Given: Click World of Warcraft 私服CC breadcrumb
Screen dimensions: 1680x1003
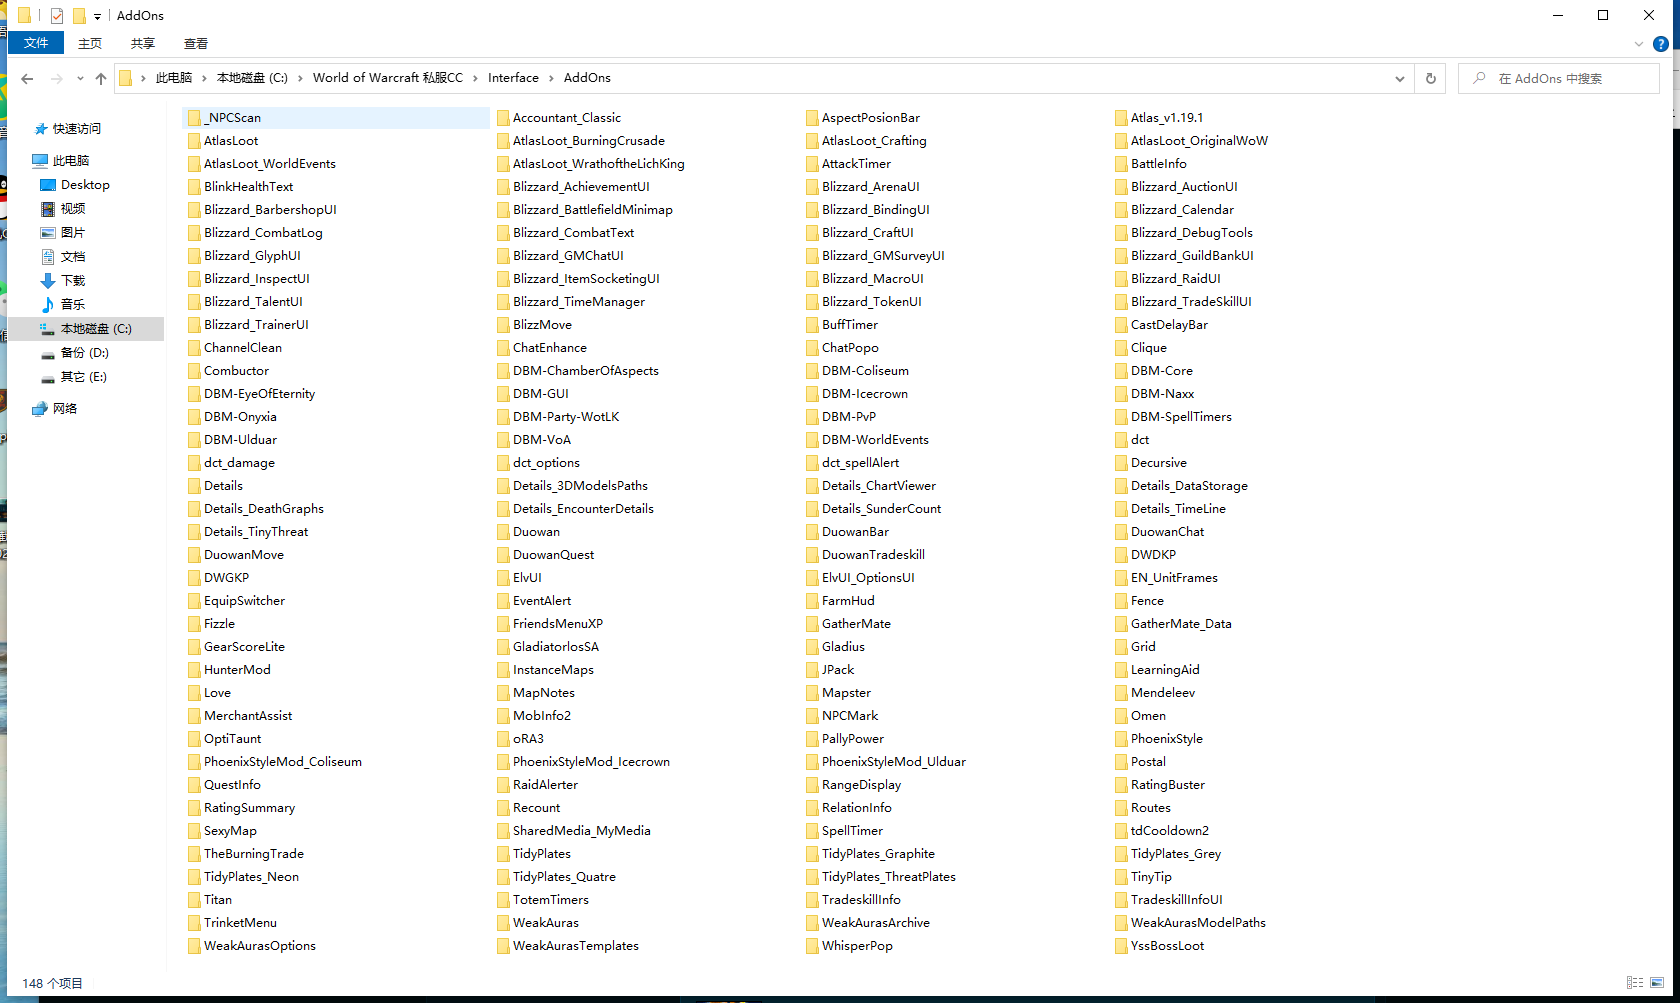Looking at the screenshot, I should (x=388, y=78).
